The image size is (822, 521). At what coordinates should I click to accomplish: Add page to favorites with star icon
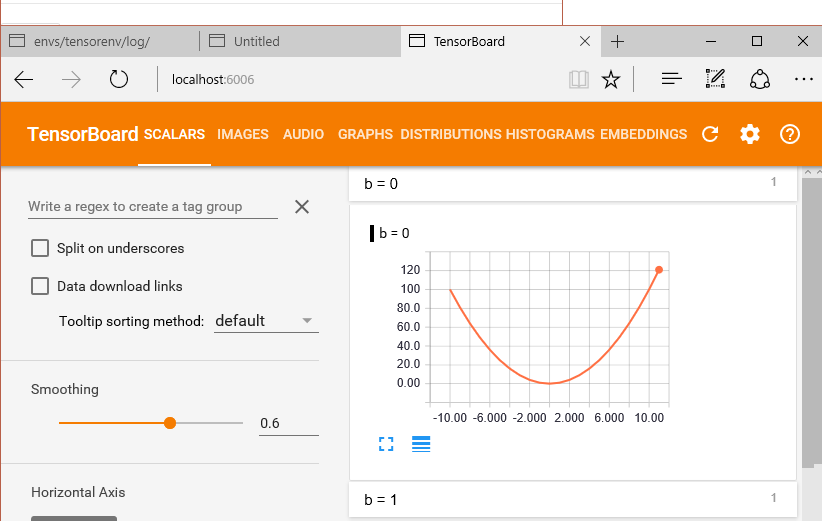[x=611, y=80]
